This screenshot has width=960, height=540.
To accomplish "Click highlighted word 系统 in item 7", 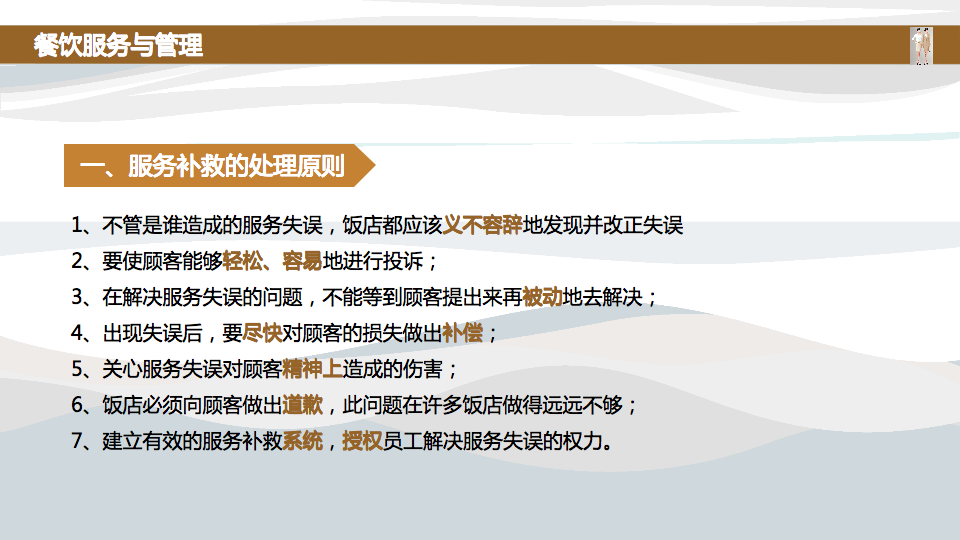I will click(x=302, y=441).
